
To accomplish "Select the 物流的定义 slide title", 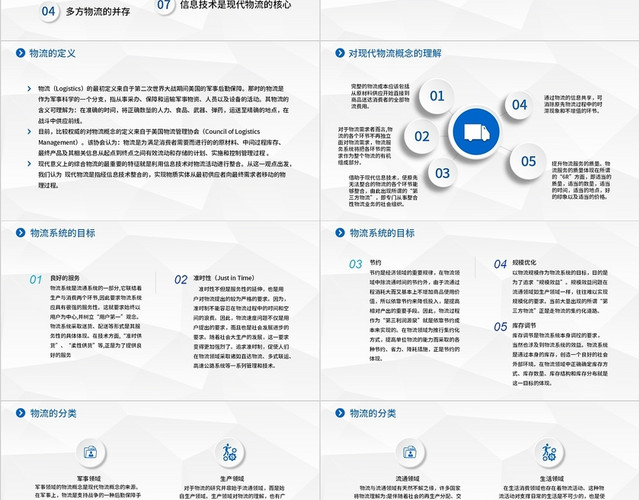I will pos(52,53).
